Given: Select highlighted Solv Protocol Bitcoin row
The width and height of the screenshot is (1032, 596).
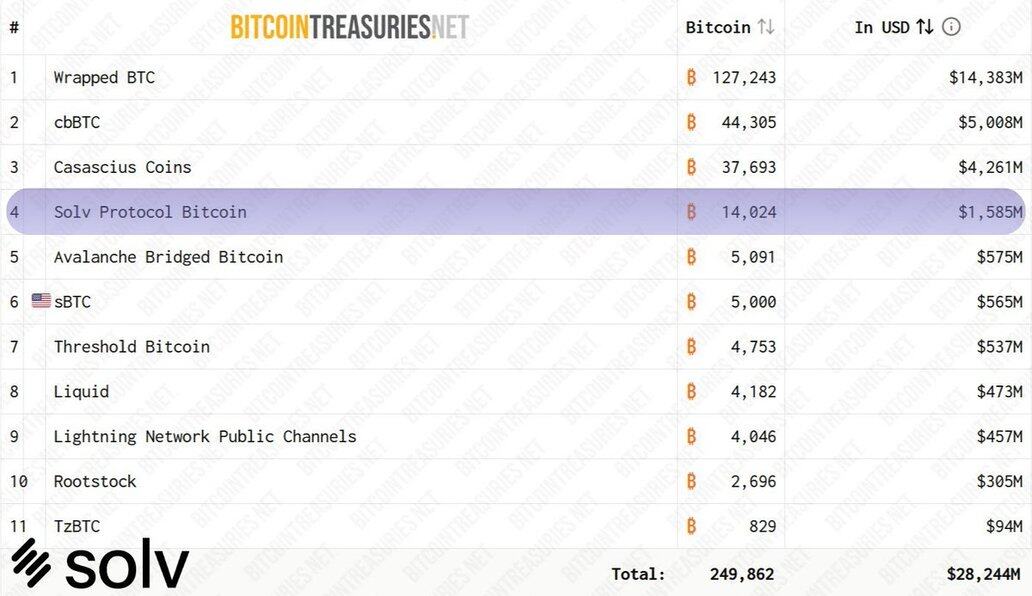Looking at the screenshot, I should pyautogui.click(x=516, y=212).
